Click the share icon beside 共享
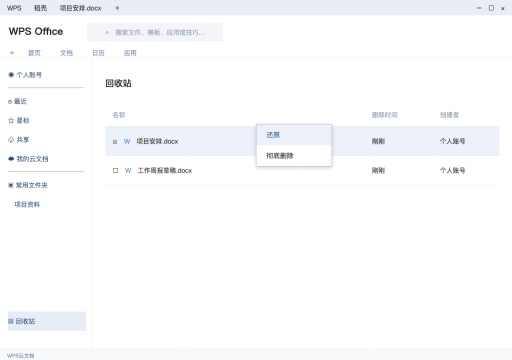The width and height of the screenshot is (512, 360). pyautogui.click(x=11, y=140)
